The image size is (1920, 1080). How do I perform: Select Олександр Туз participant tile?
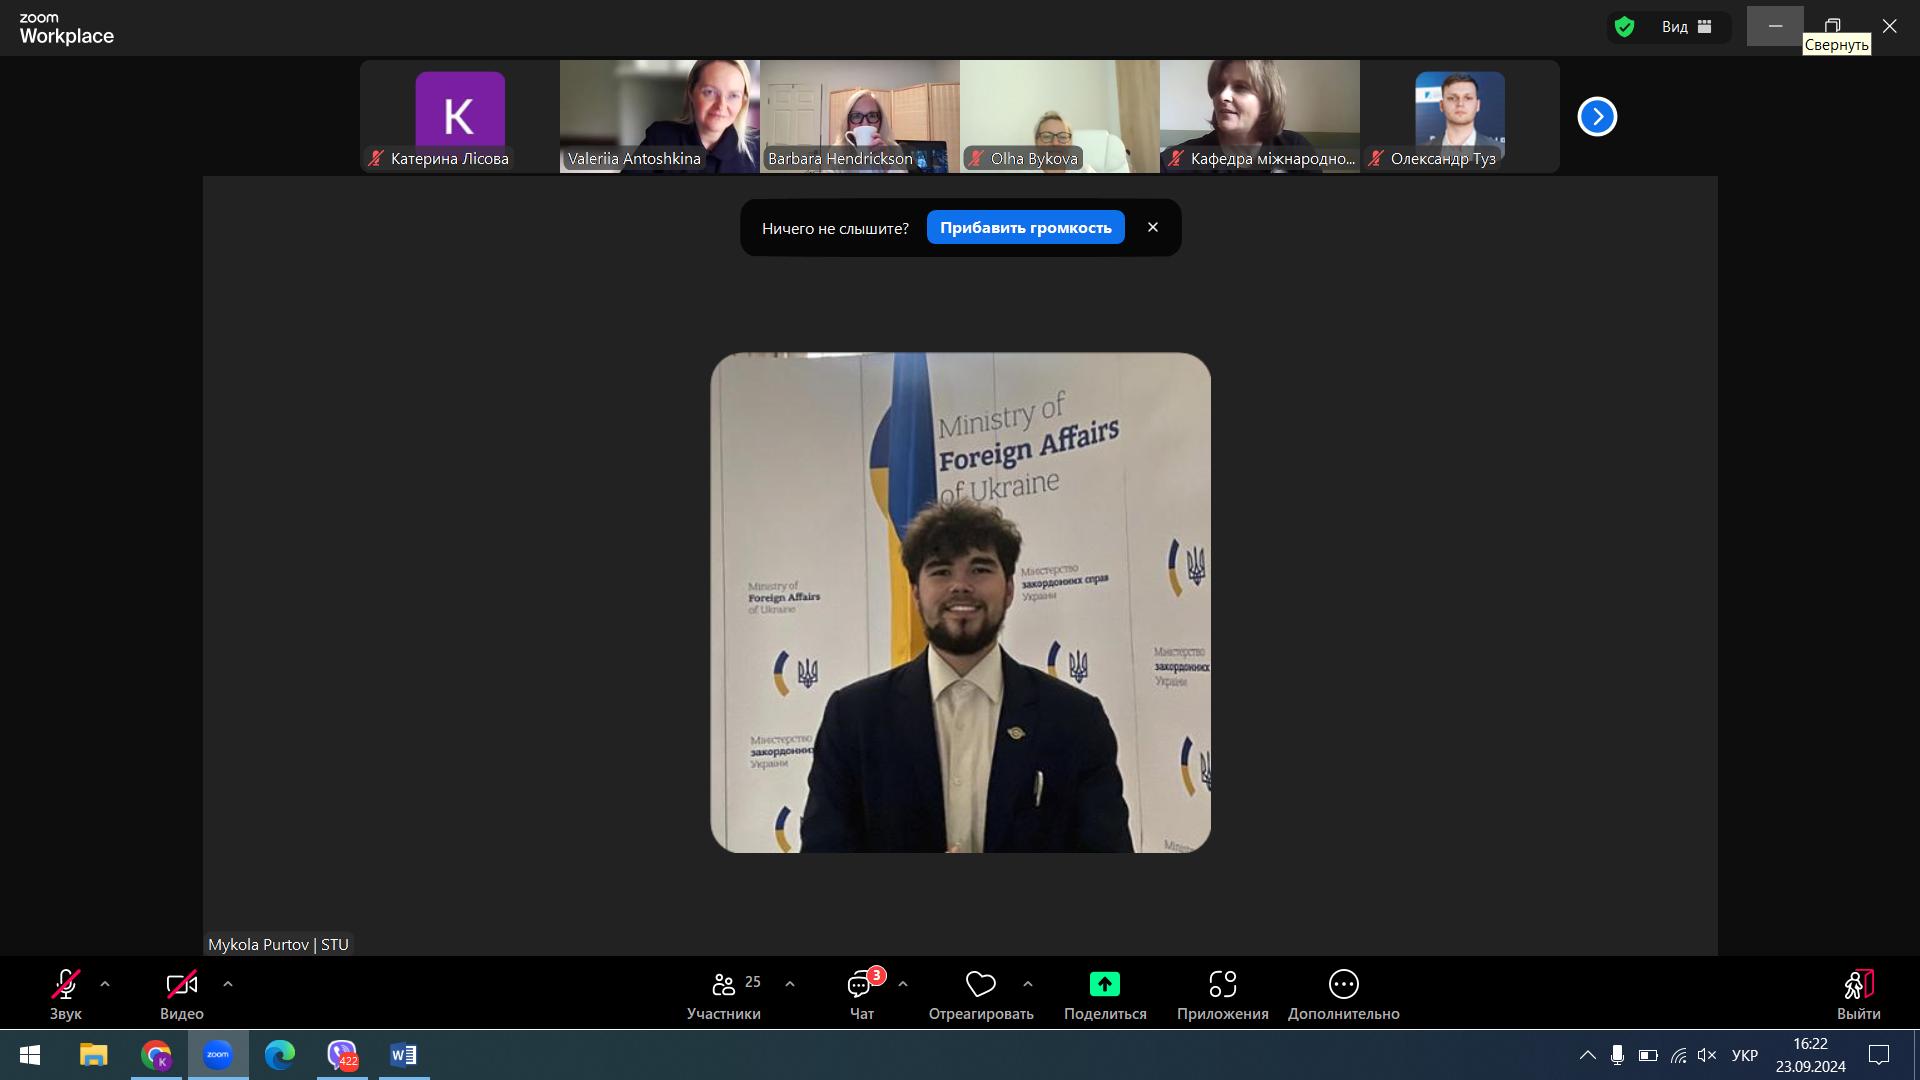[x=1460, y=116]
